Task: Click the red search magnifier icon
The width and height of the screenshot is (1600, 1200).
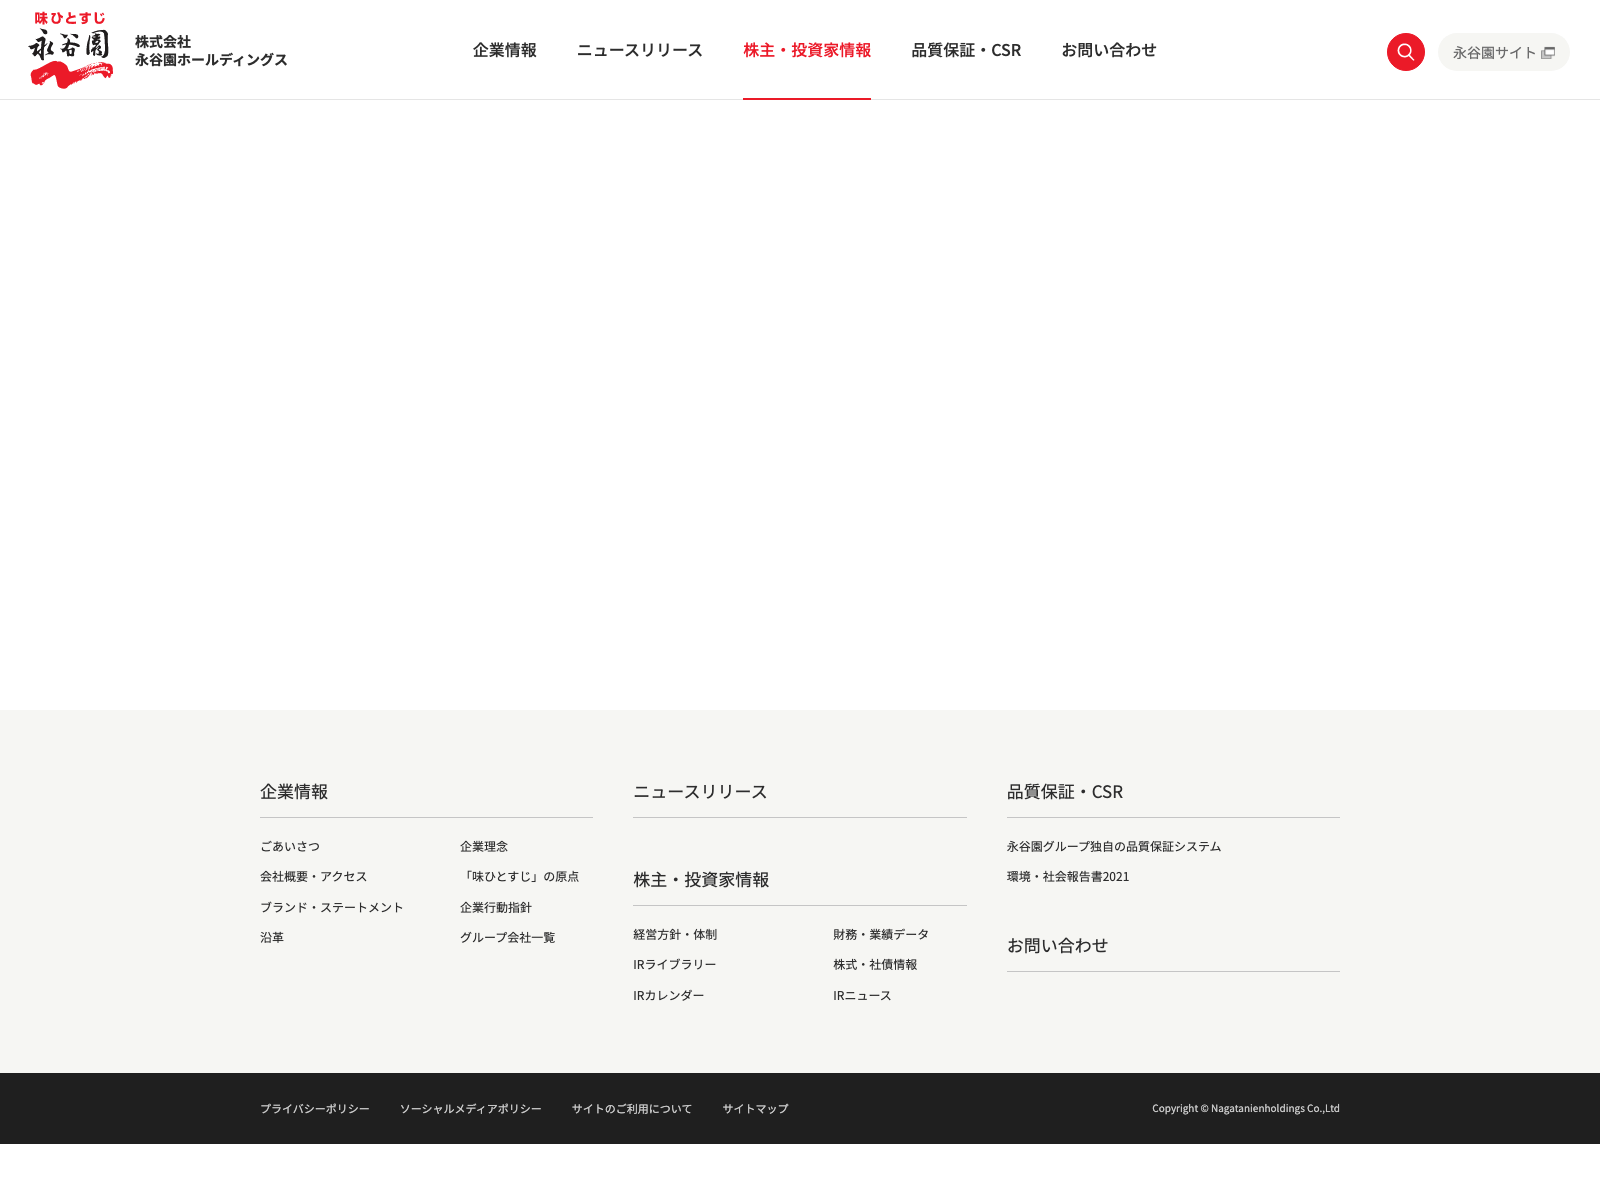Action: pyautogui.click(x=1405, y=52)
